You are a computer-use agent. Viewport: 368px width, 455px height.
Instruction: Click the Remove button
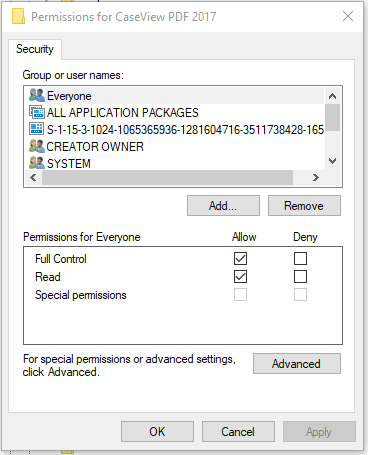point(304,206)
